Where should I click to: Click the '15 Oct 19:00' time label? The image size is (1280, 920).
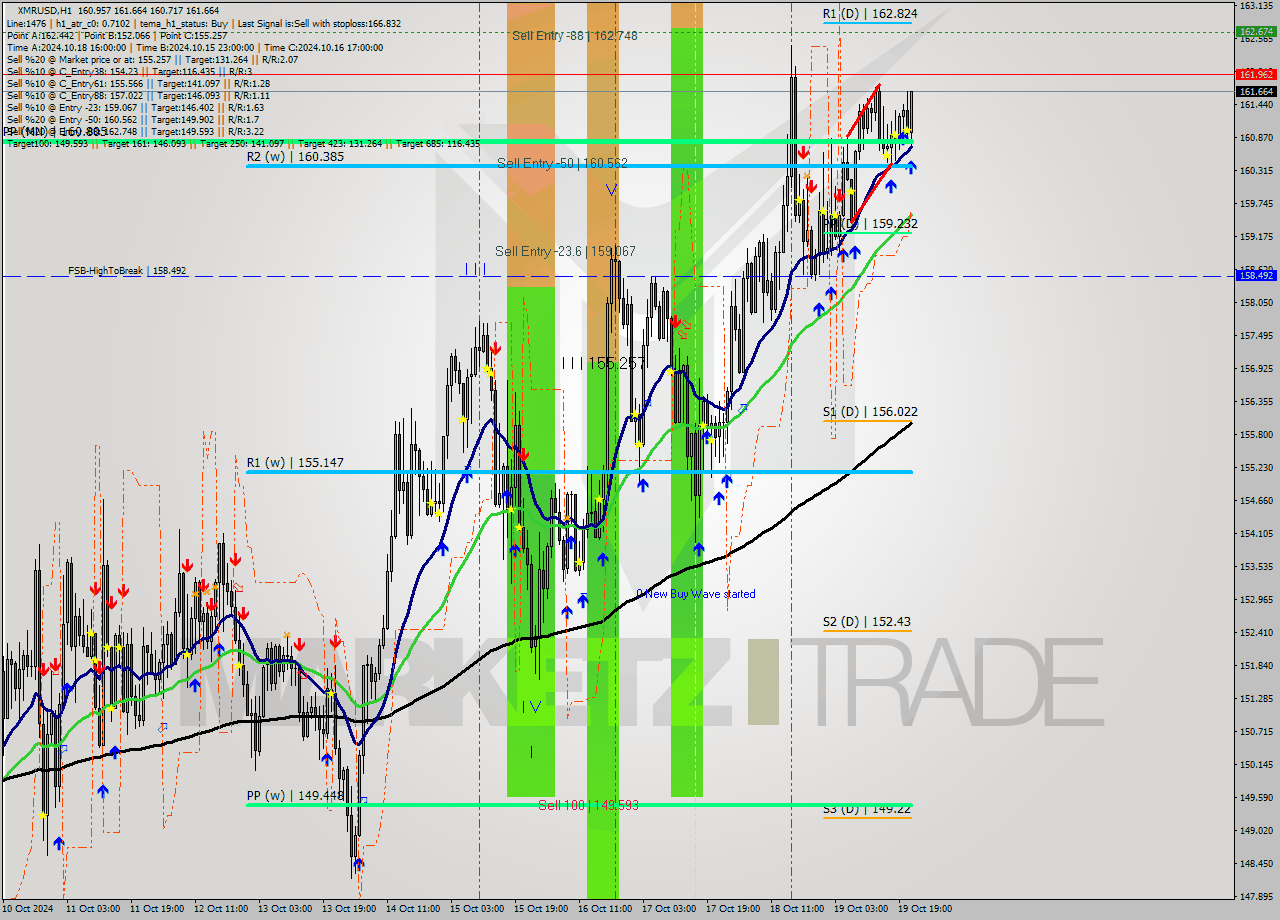tap(541, 909)
